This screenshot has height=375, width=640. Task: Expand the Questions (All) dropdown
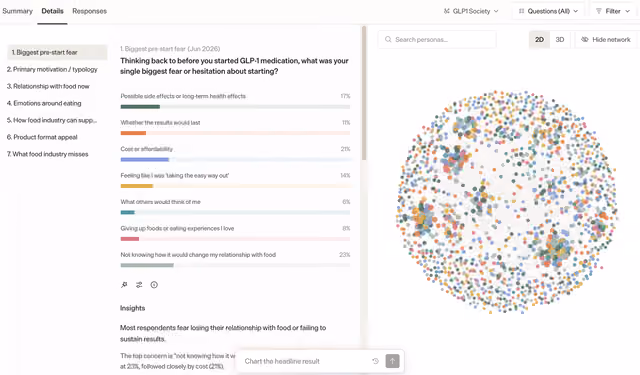coord(548,11)
